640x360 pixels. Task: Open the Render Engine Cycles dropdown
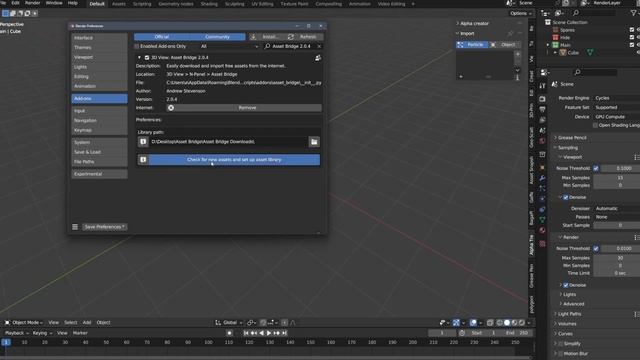click(x=616, y=98)
